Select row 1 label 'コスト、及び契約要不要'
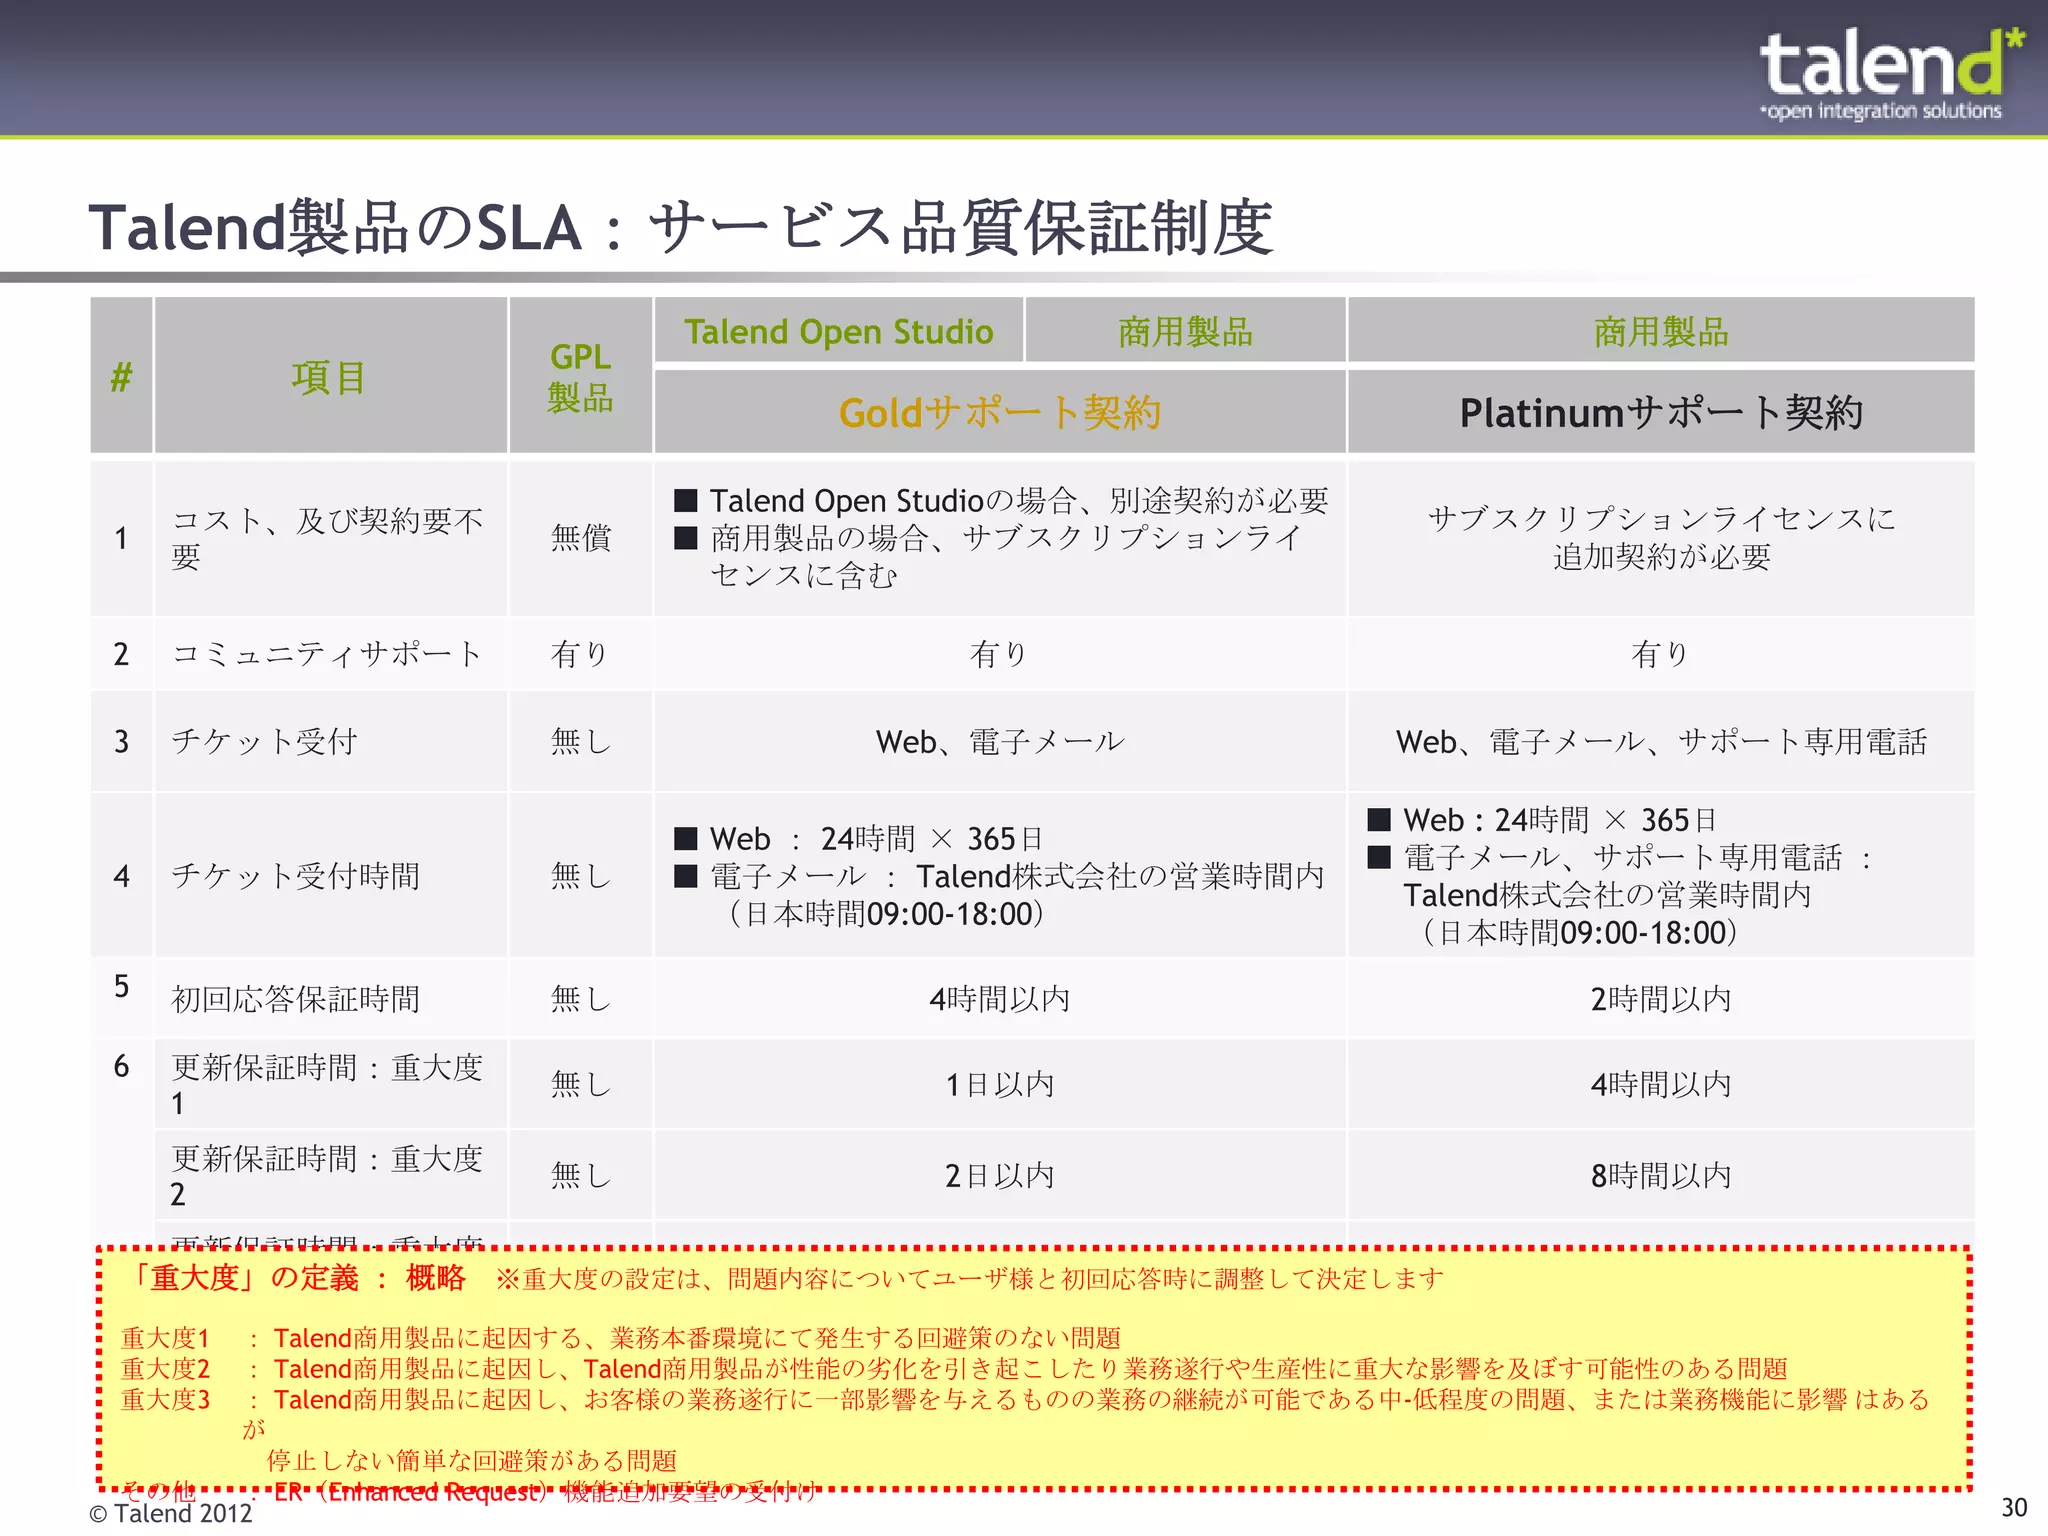Screen dimensions: 2048x1536 tap(328, 538)
